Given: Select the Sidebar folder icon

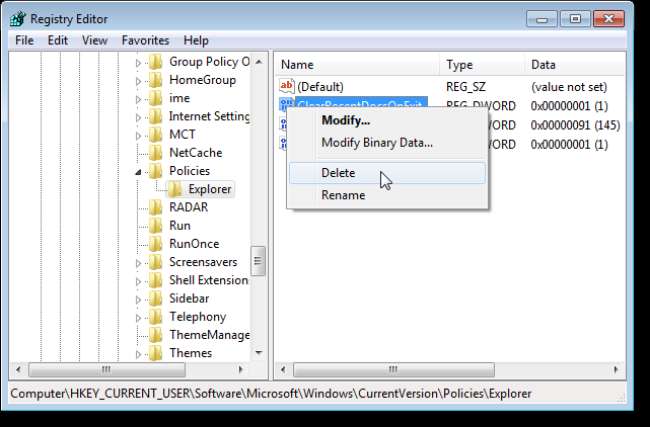Looking at the screenshot, I should 156,298.
